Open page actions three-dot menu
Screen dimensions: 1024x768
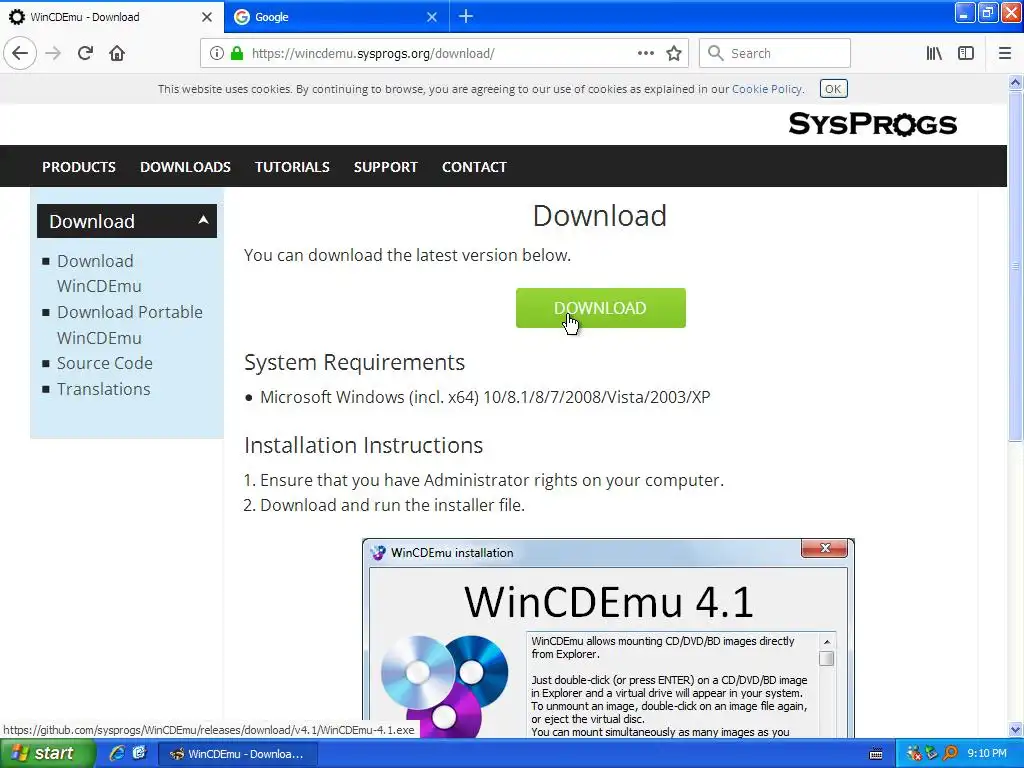tap(646, 53)
